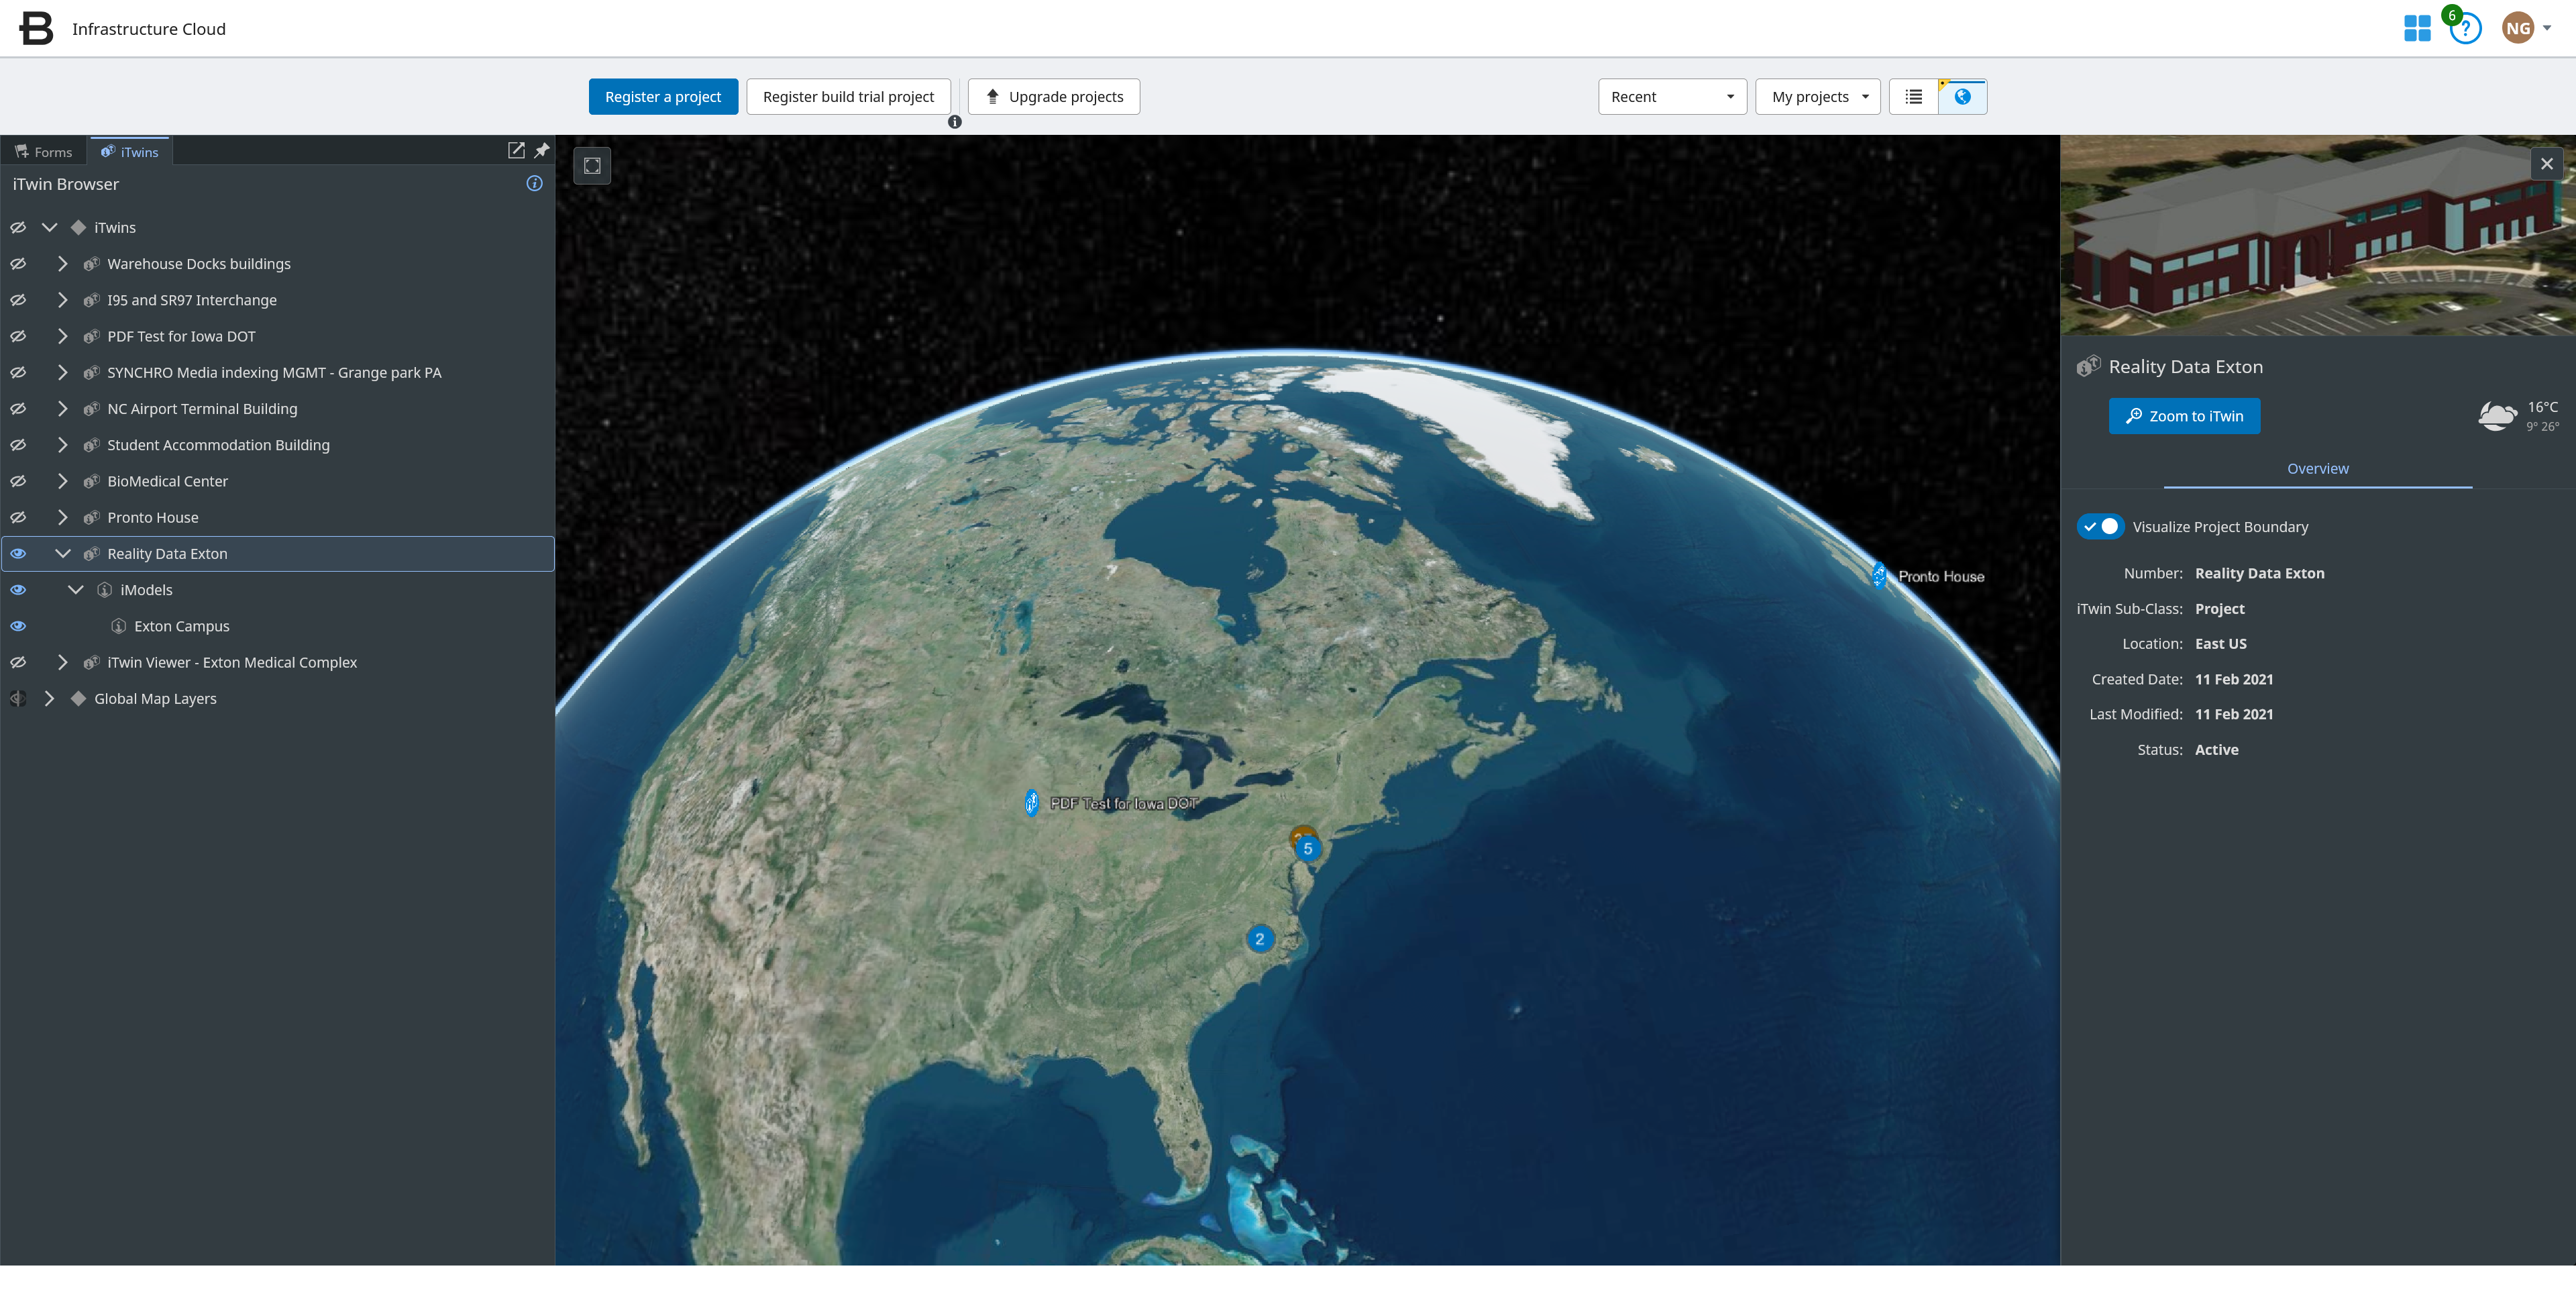Click the cluster marker labeled 5
Viewport: 2576px width, 1289px height.
click(x=1307, y=849)
